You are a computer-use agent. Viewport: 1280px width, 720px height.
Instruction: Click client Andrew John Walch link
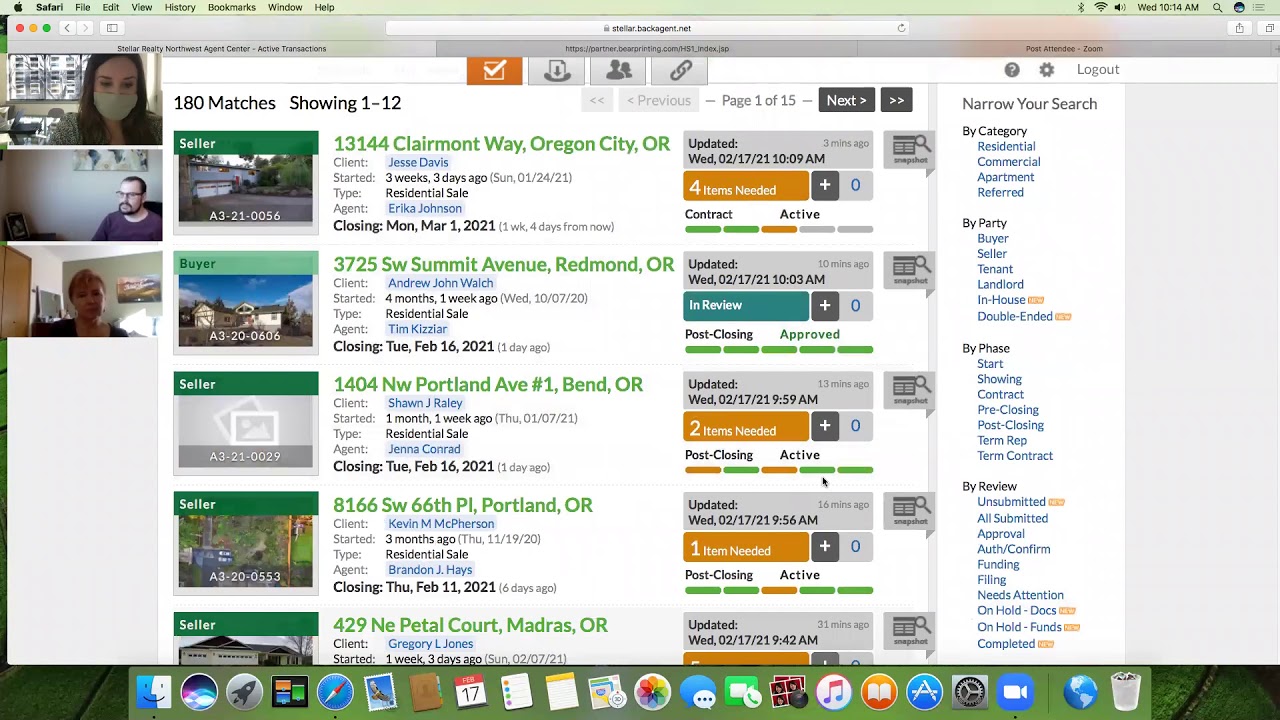pos(440,283)
